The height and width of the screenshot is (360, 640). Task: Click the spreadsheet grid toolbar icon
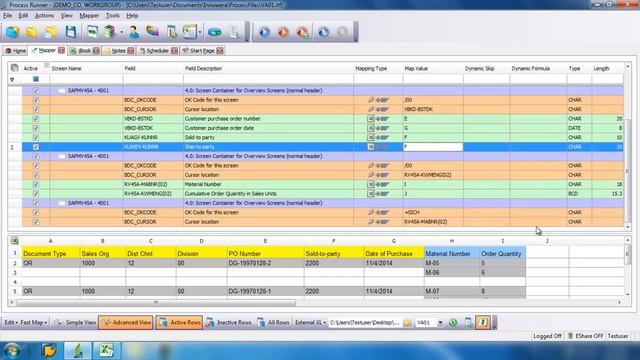(190, 32)
